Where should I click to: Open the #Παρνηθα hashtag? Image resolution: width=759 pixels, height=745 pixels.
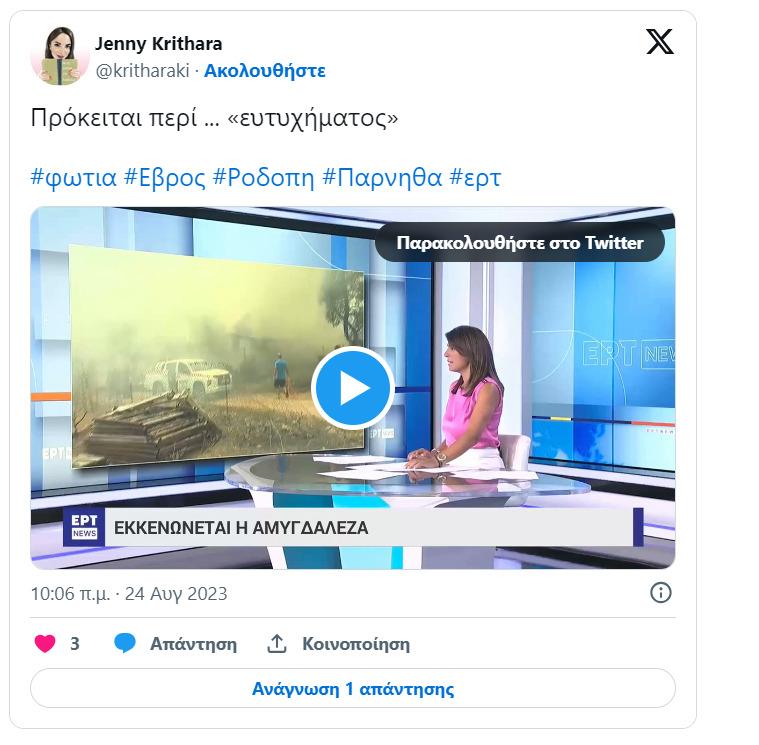click(382, 177)
